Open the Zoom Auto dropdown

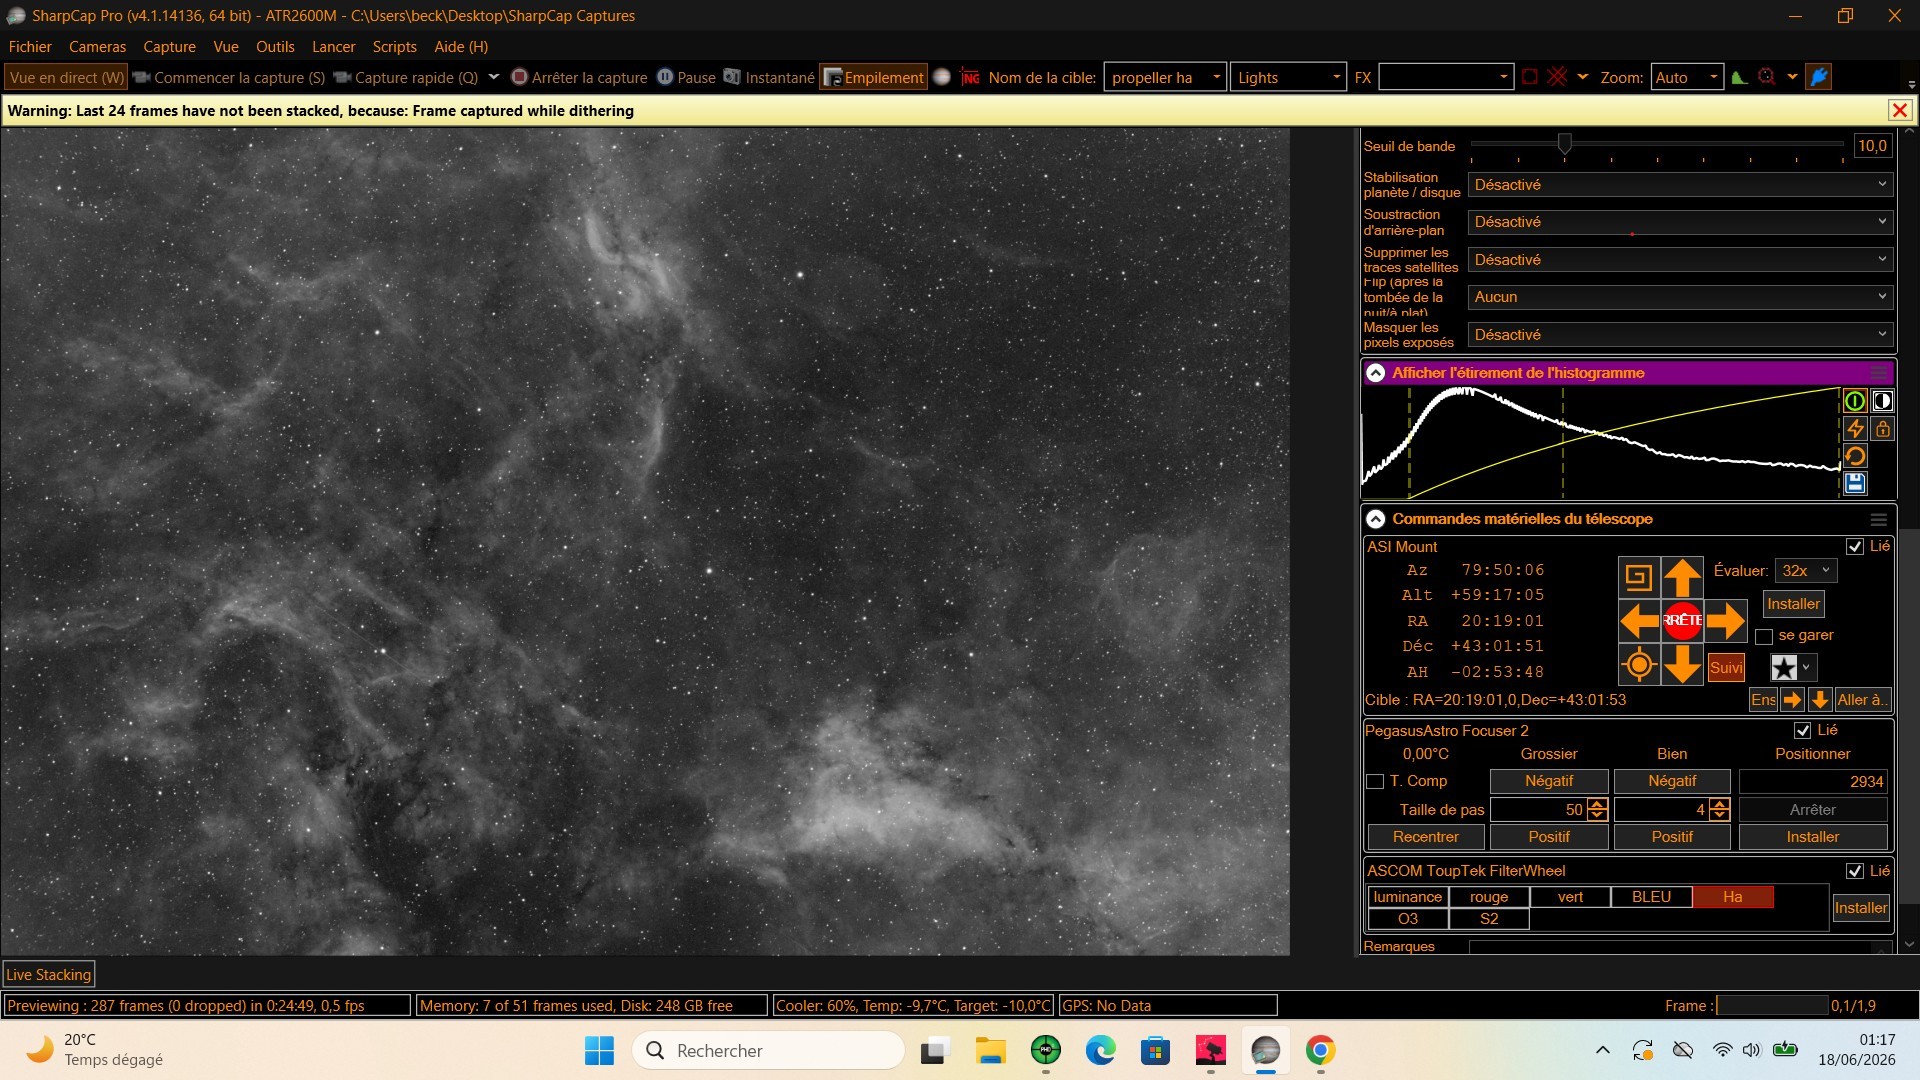pyautogui.click(x=1686, y=77)
